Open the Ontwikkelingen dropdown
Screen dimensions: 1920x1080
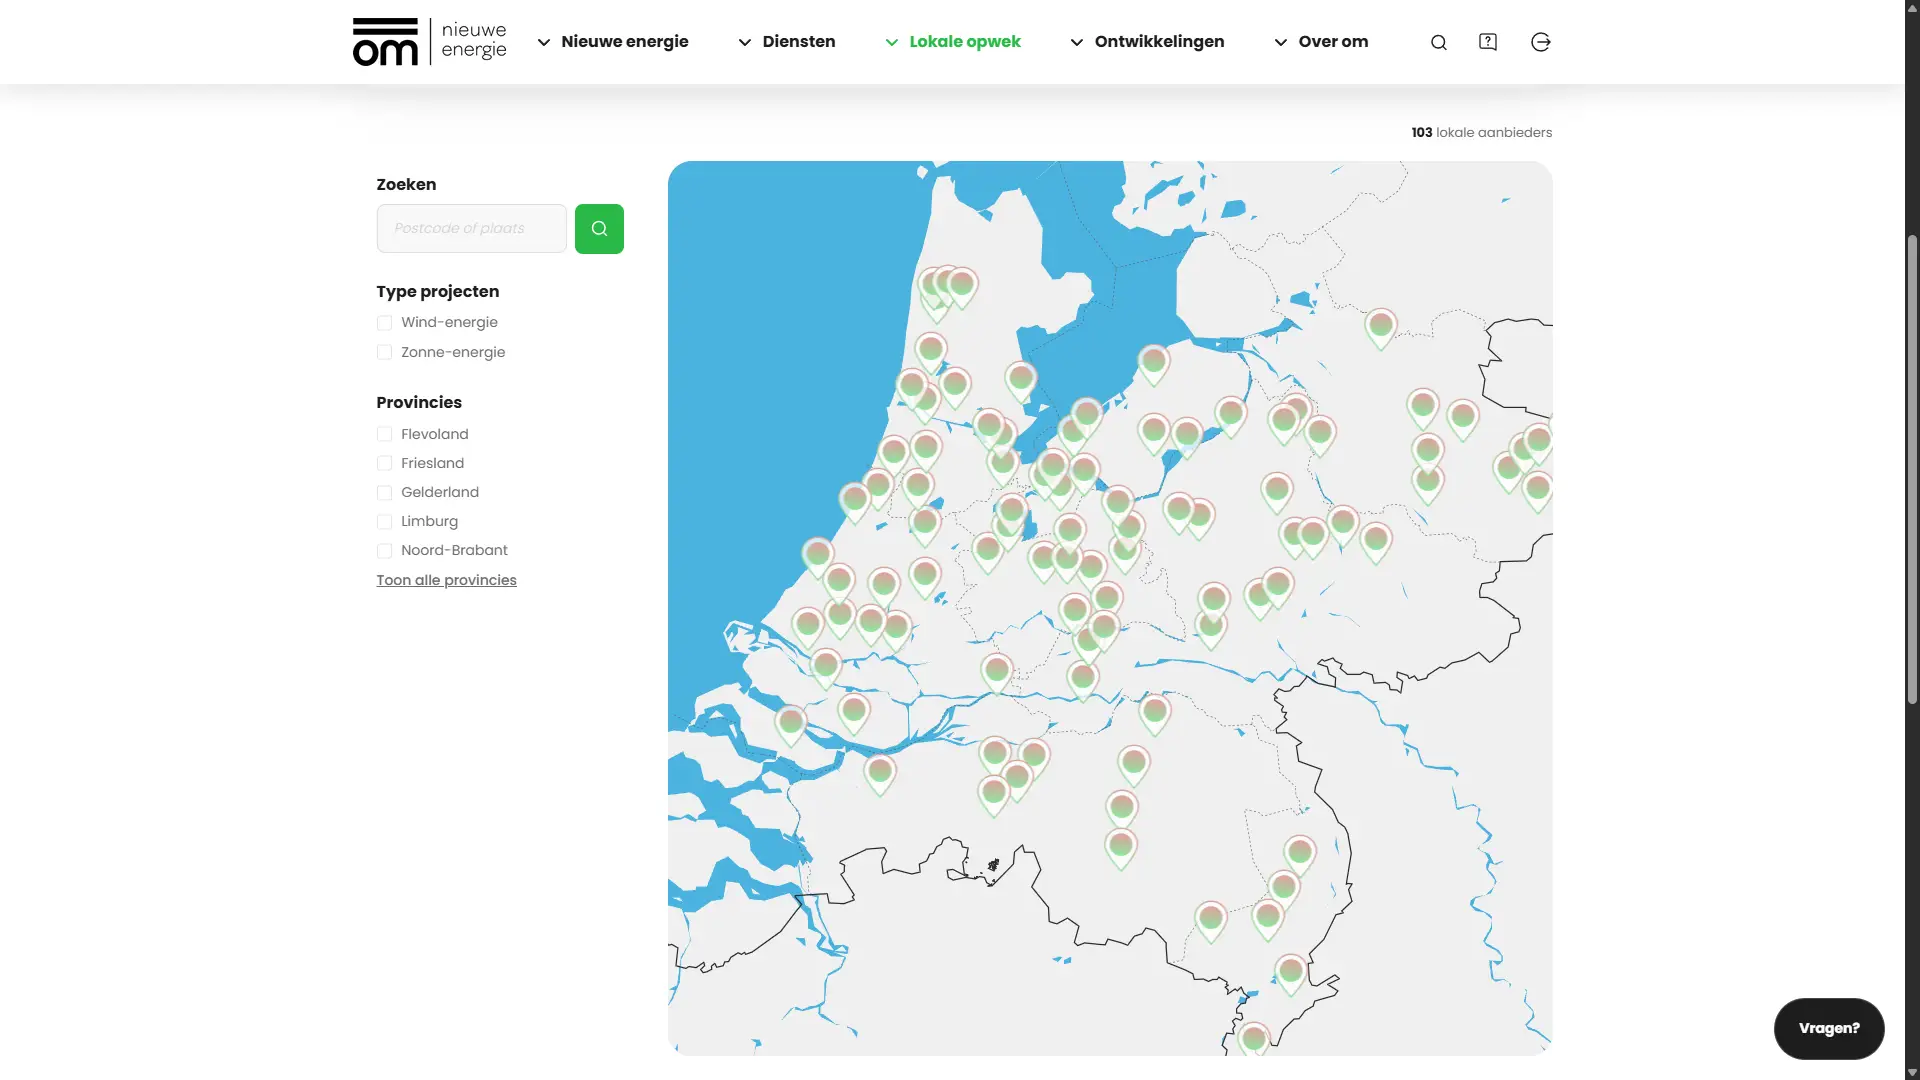click(1159, 42)
